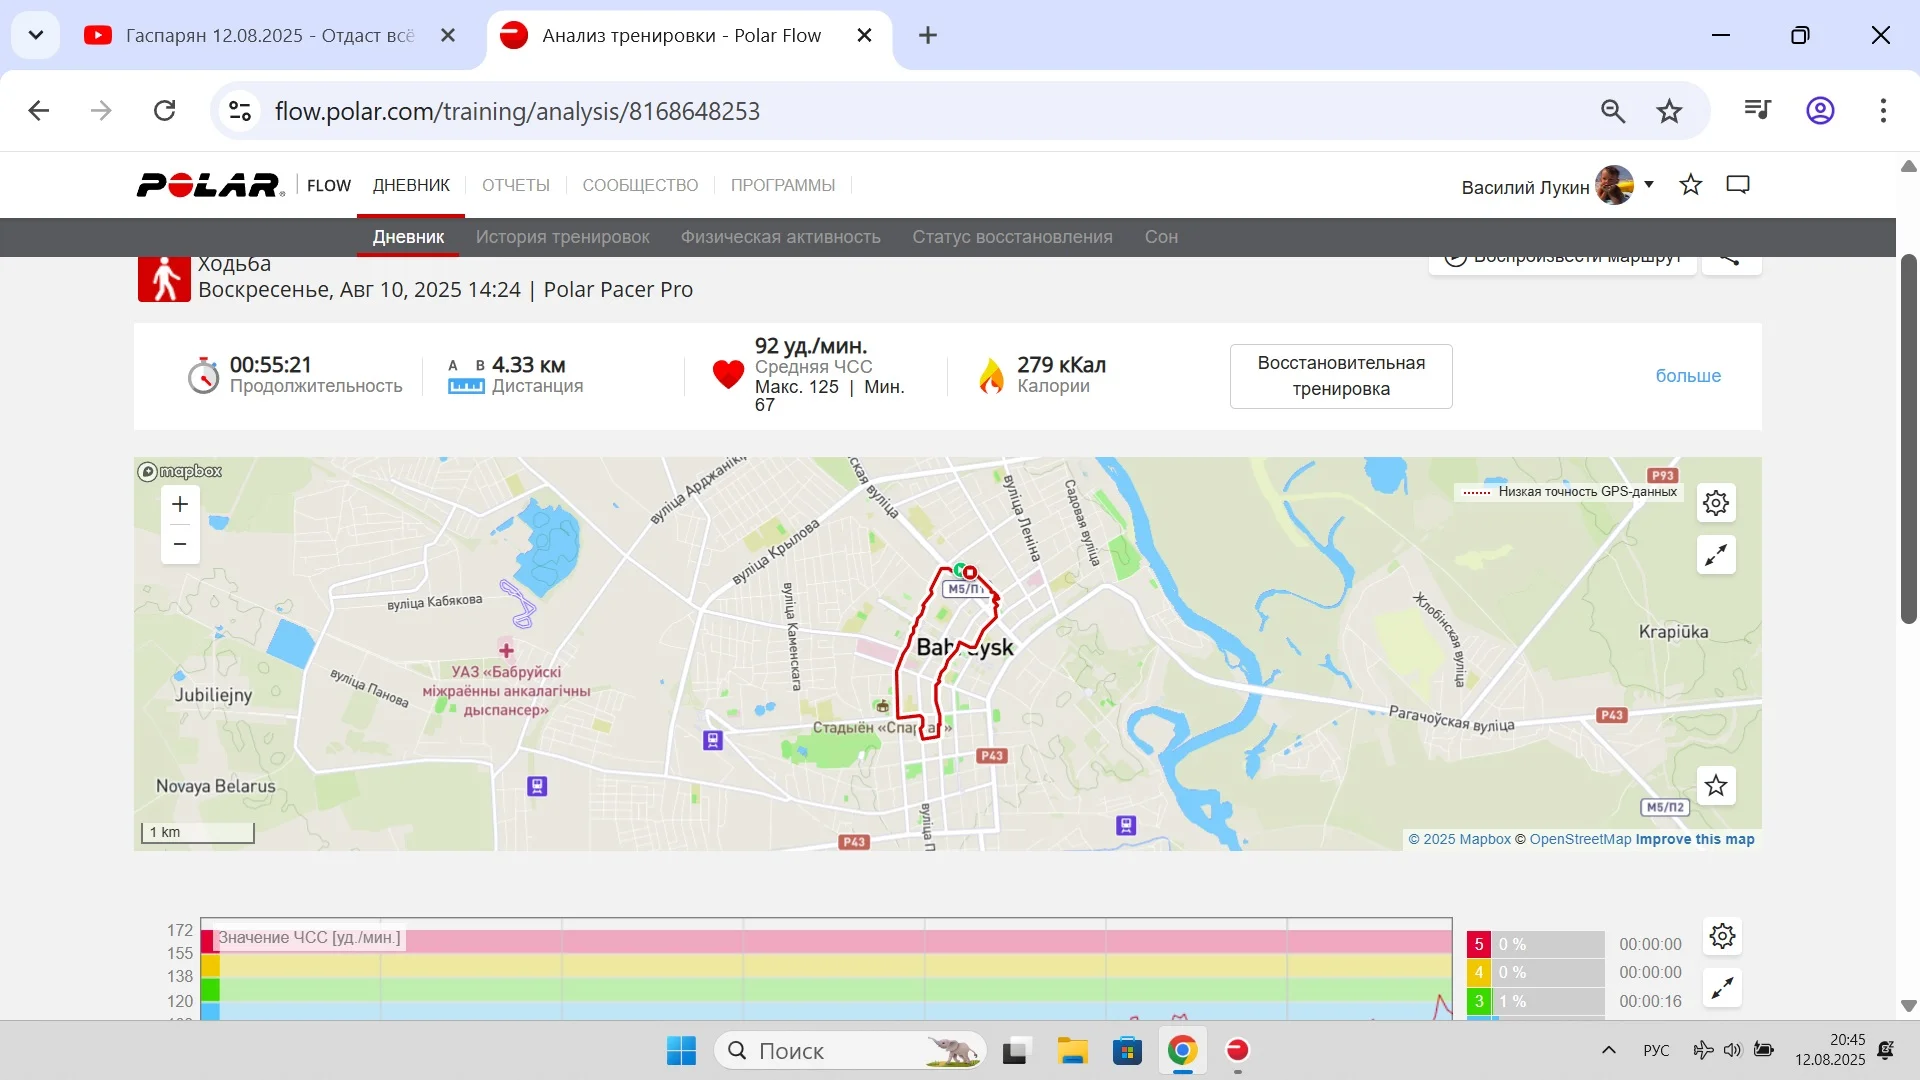Zoom out map with minus button
Screen dimensions: 1920x1080
click(x=180, y=544)
